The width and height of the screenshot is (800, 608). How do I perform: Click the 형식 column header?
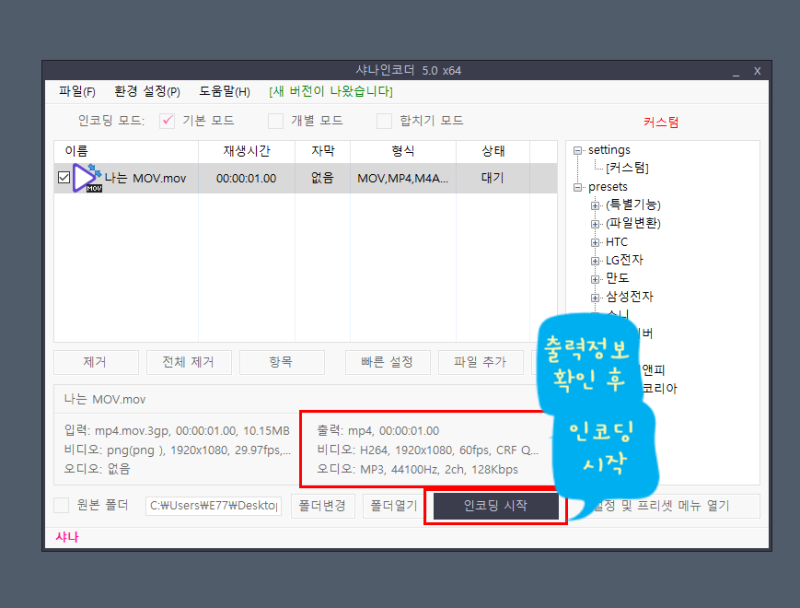(x=403, y=151)
